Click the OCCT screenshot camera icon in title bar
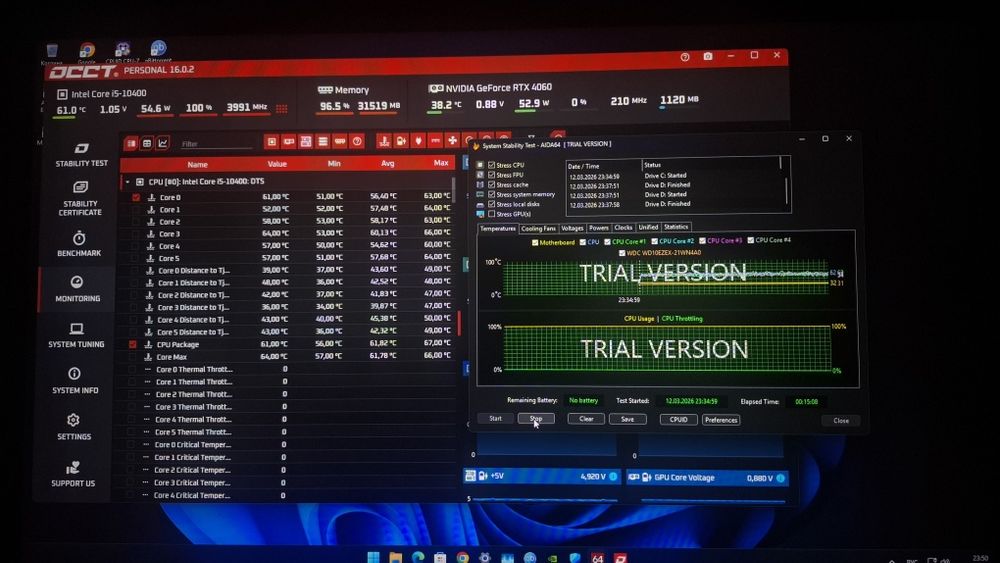This screenshot has width=1000, height=563. (x=708, y=56)
